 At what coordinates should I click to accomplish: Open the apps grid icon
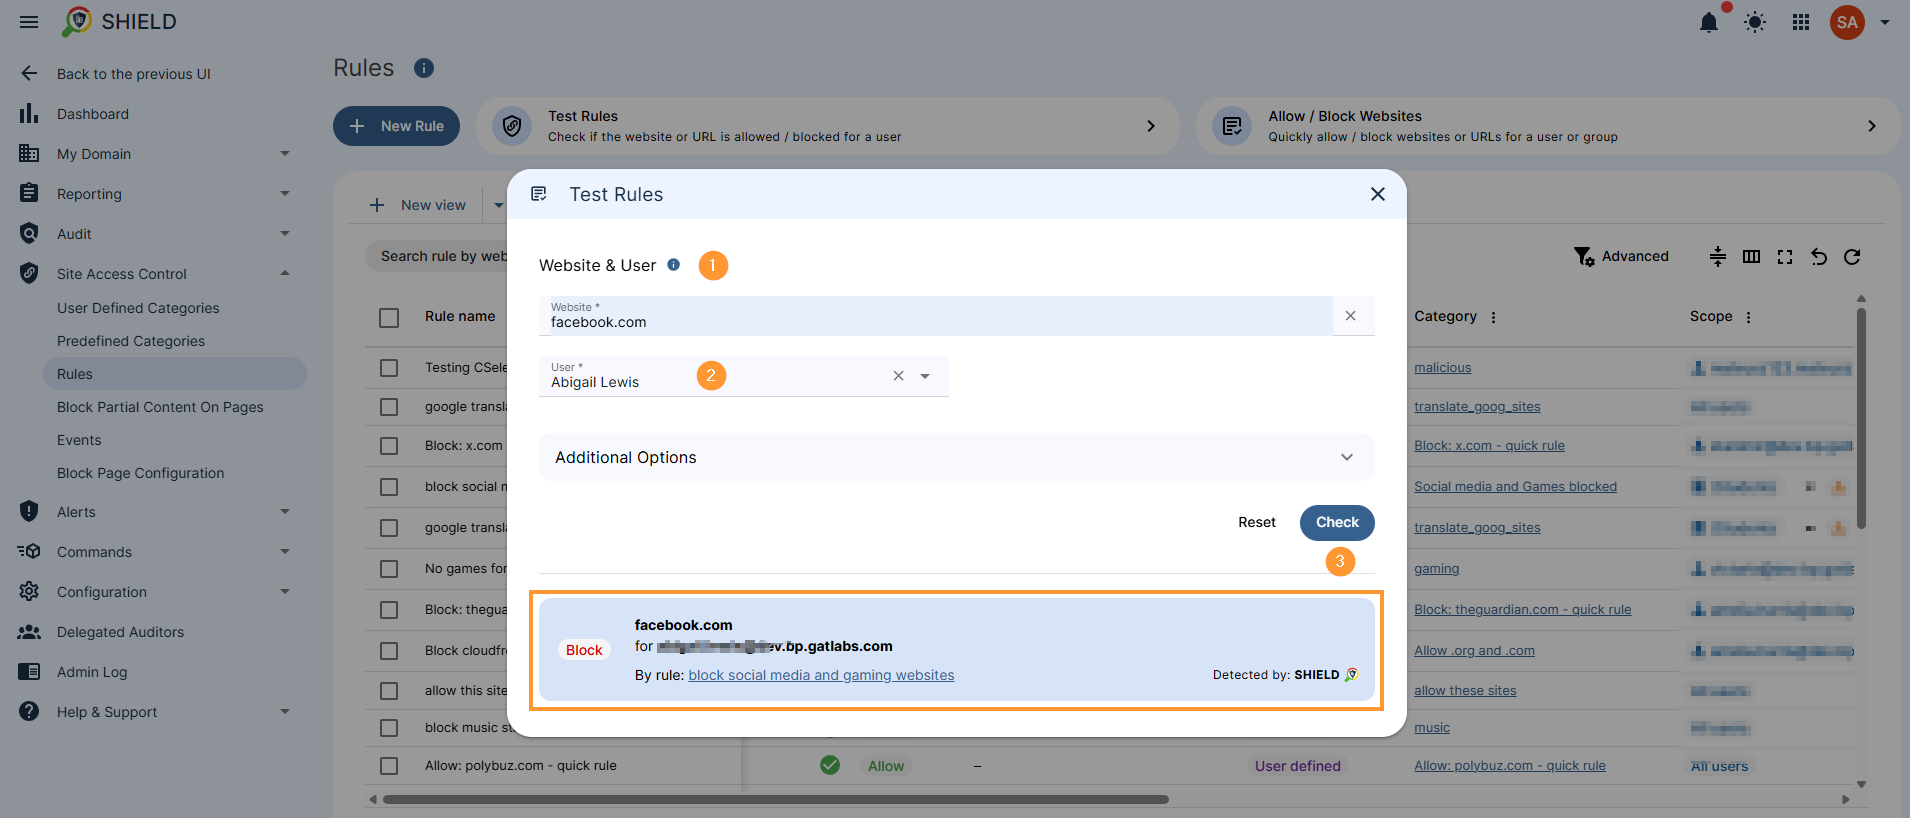1801,22
